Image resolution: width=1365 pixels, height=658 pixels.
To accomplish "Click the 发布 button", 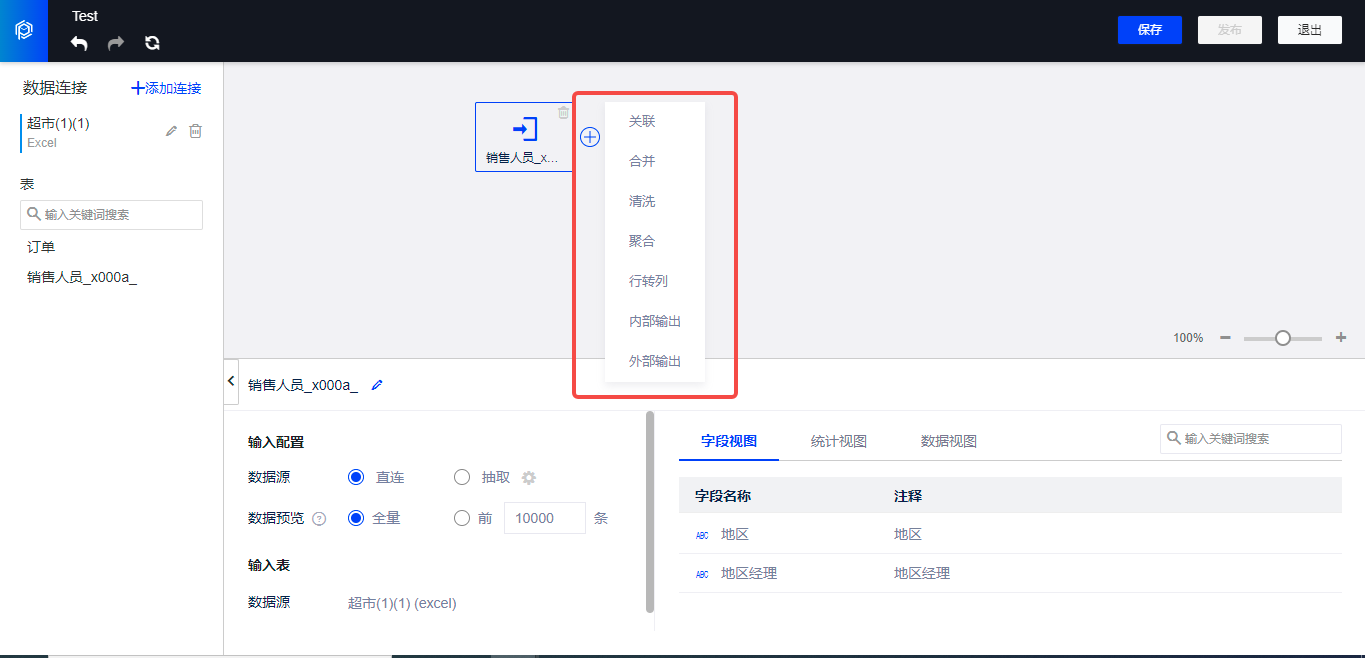I will point(1230,30).
